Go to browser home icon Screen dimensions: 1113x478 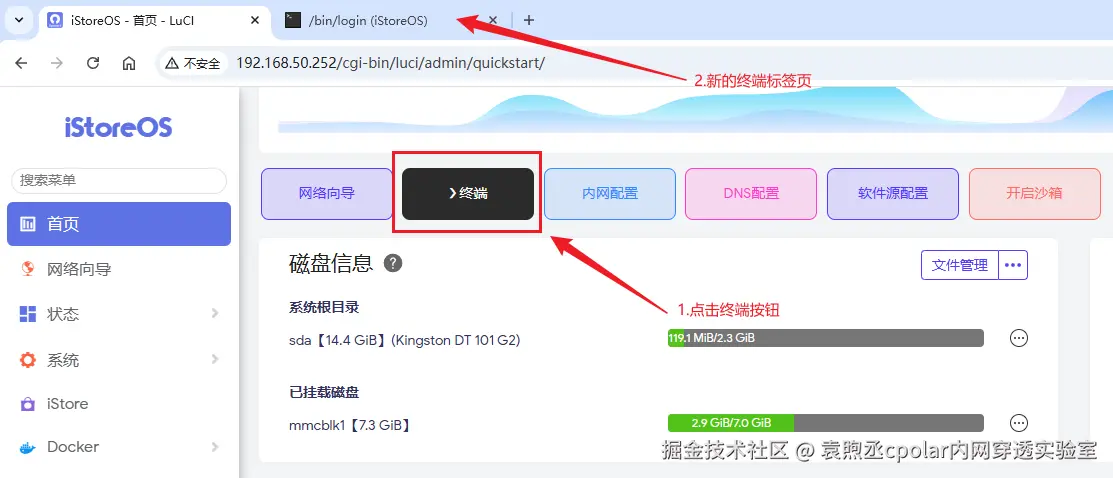tap(128, 63)
